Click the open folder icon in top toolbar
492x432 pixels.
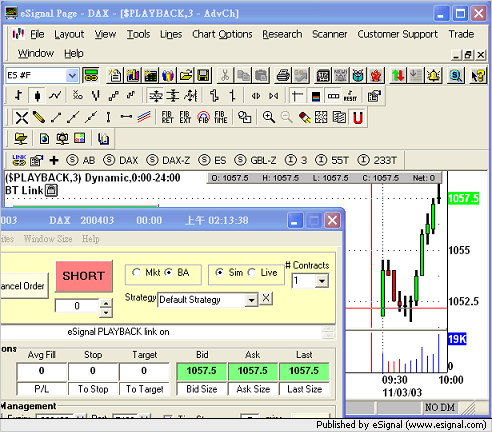(186, 75)
